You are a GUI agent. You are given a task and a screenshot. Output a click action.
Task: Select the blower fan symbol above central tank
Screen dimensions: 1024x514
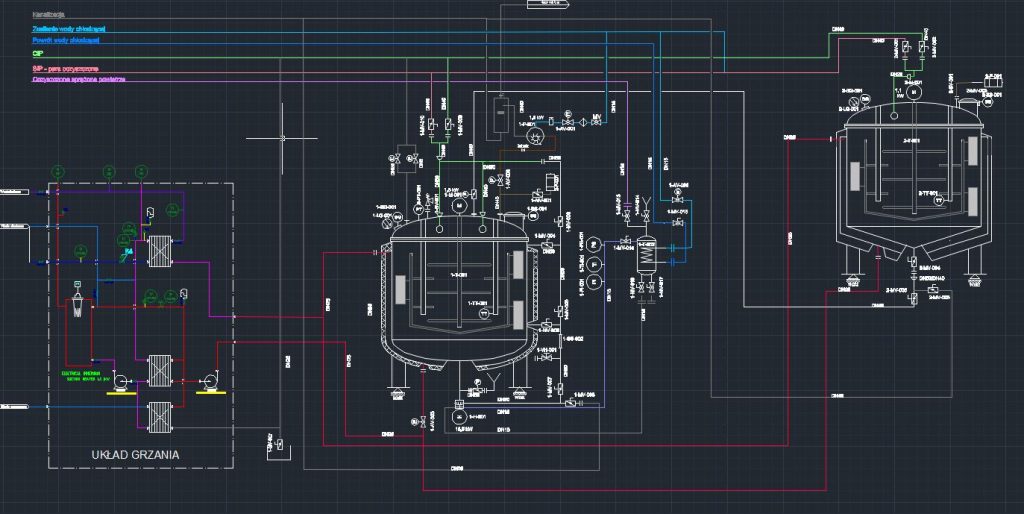coord(534,137)
